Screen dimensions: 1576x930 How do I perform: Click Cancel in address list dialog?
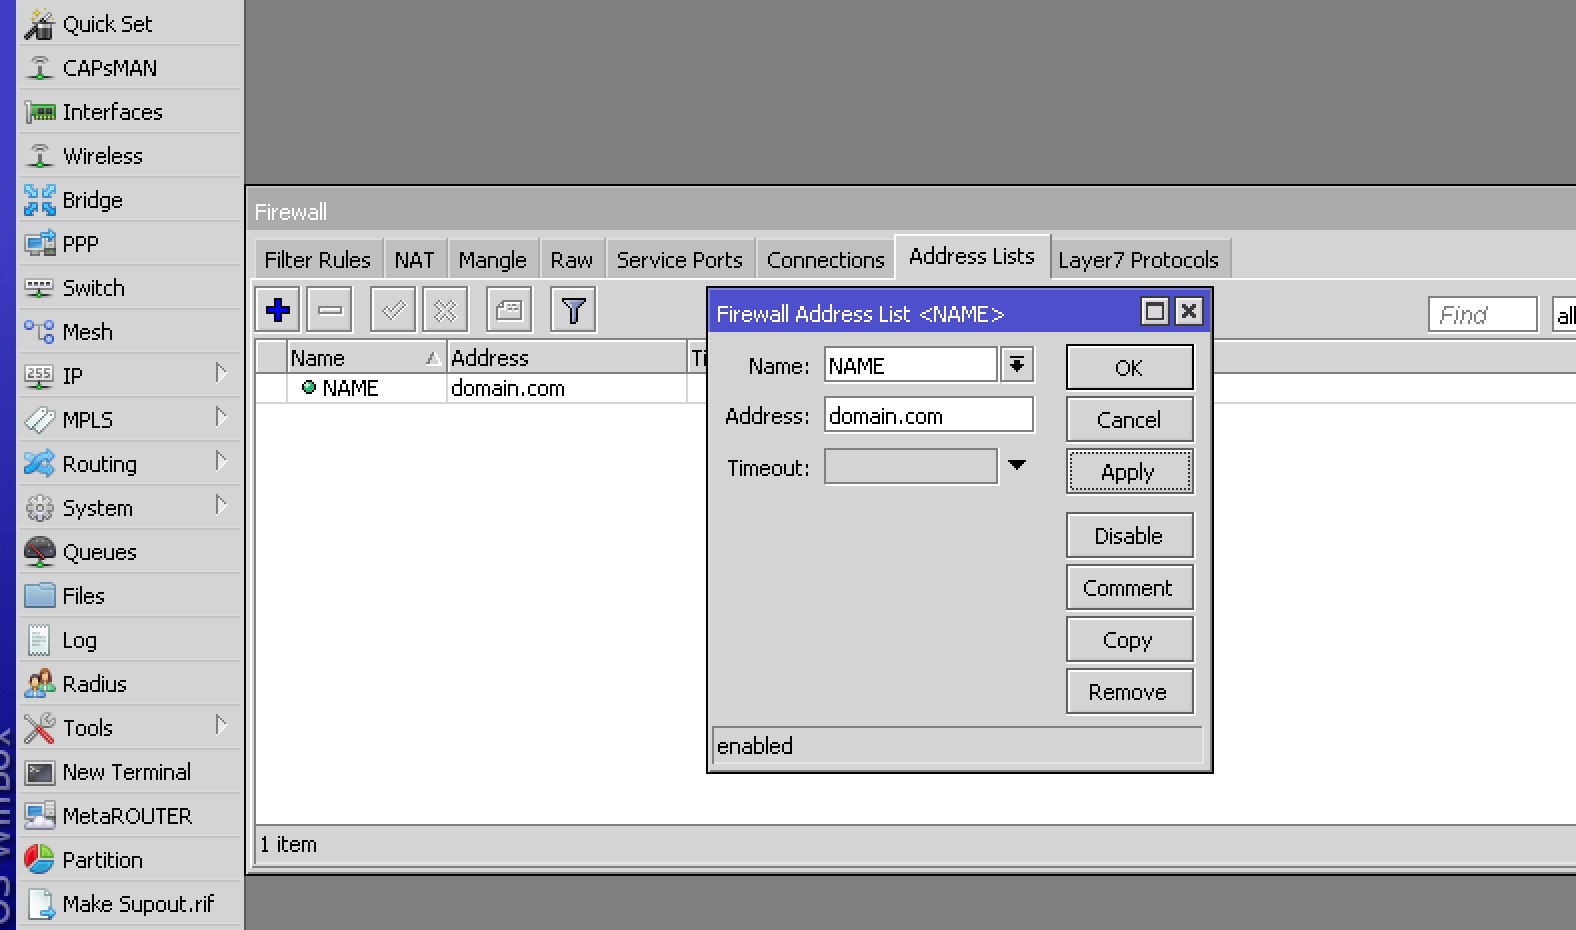1129,419
